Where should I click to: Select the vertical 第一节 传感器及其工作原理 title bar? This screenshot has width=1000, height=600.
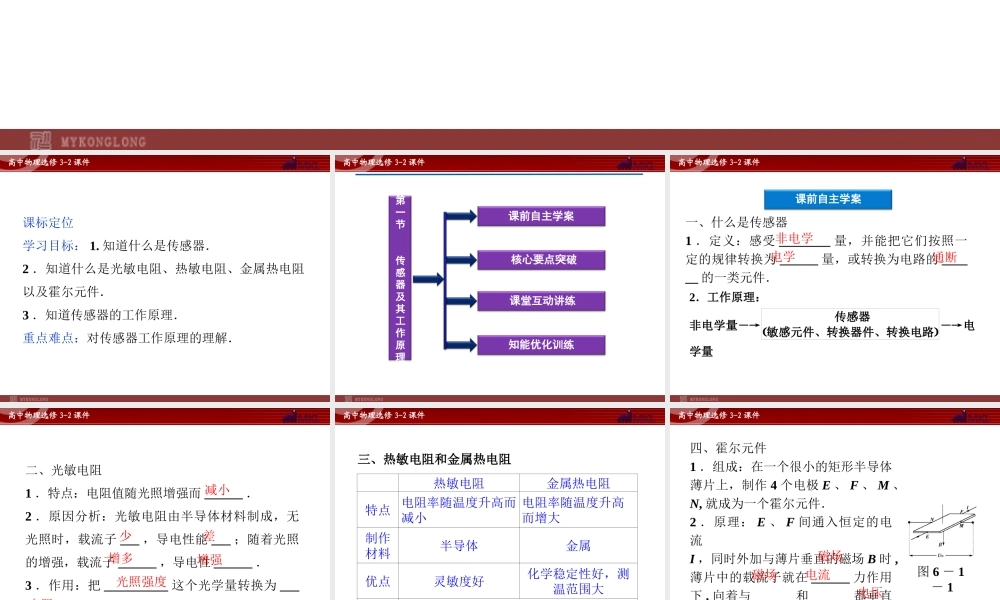tap(398, 280)
